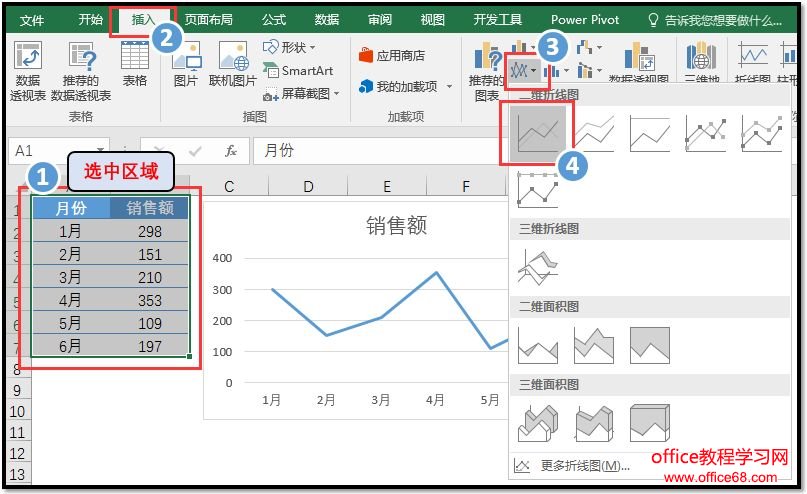Expand the waterfall chart dropdown

coord(599,48)
